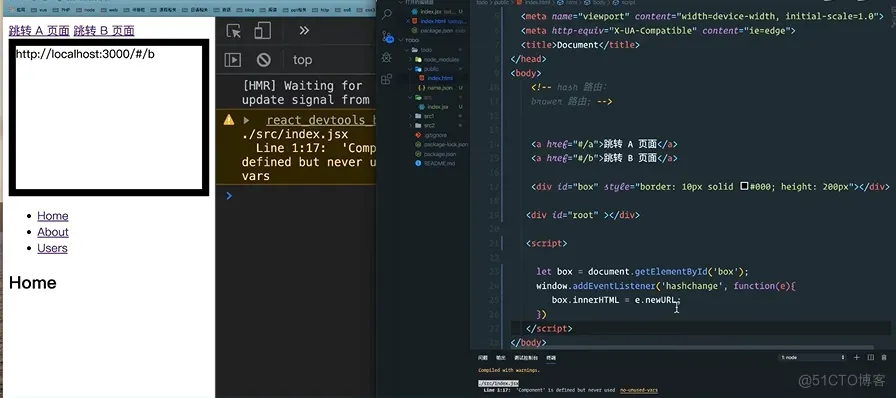Close the index.html open editor entry

pos(408,21)
